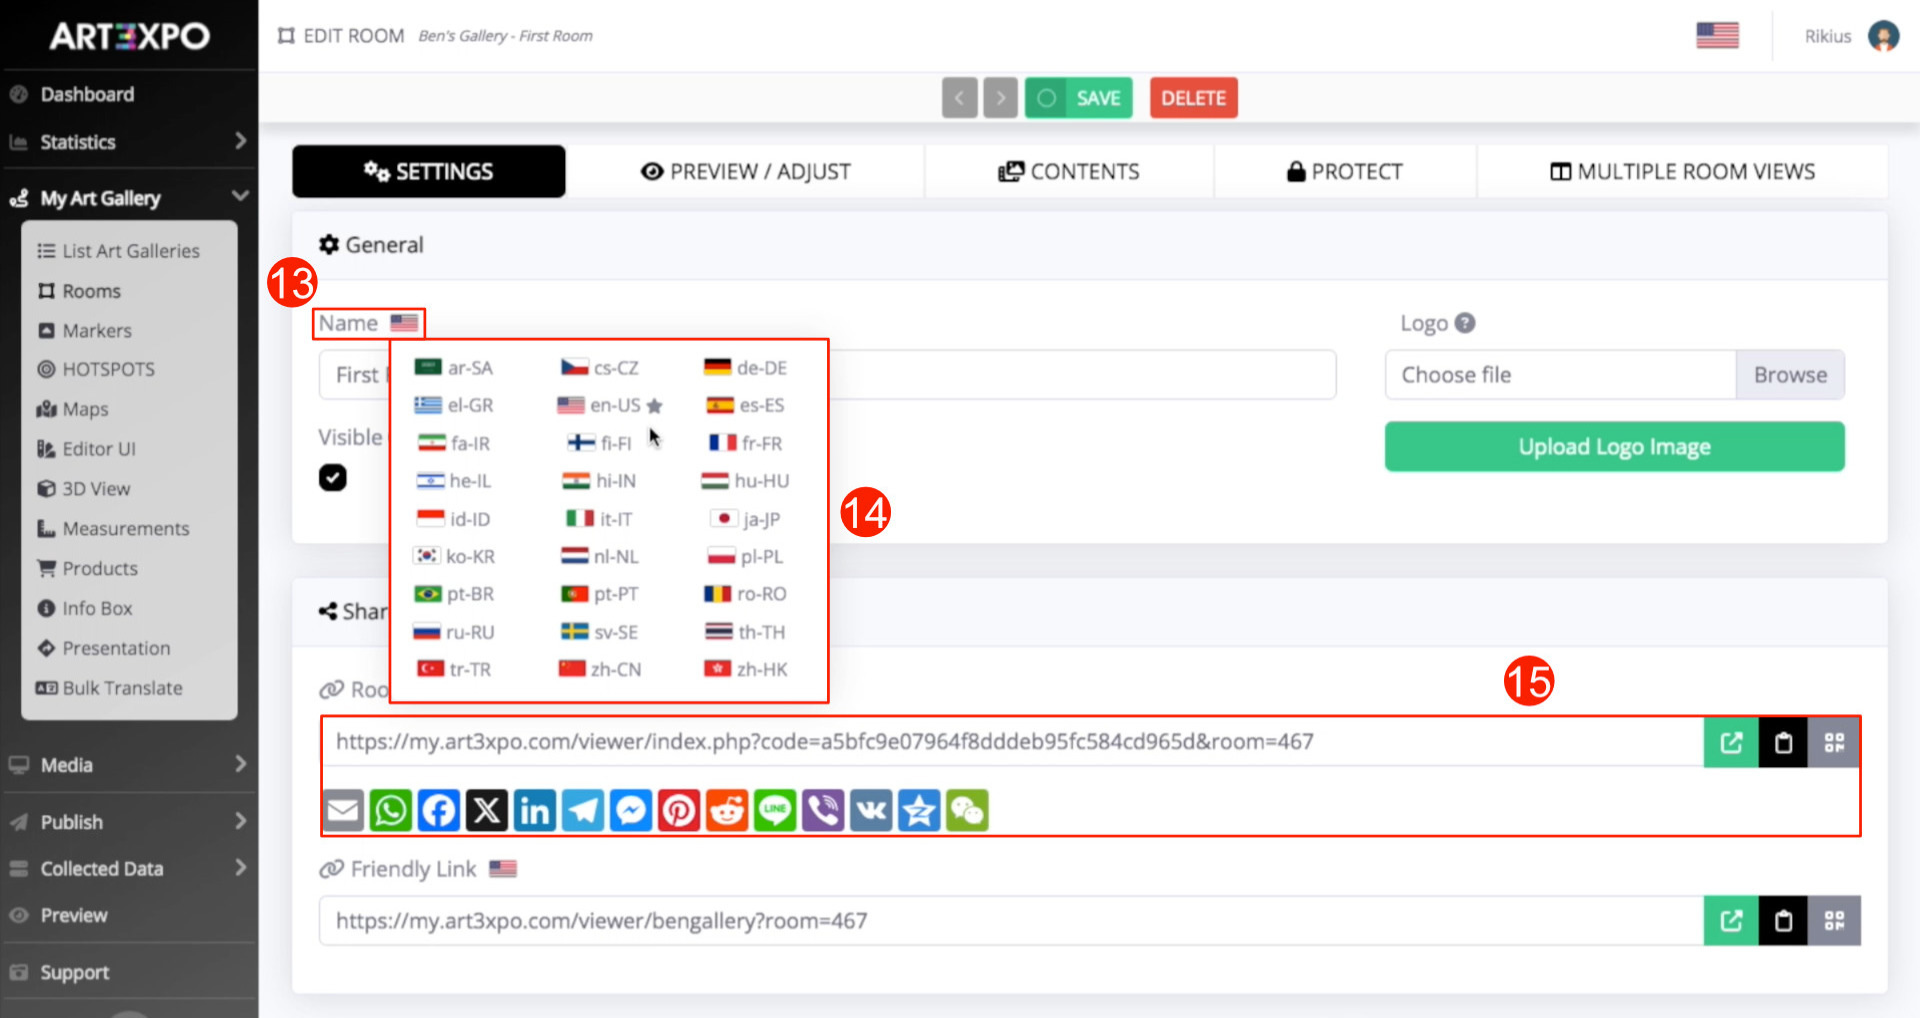Open interface language flag dropdown
Viewport: 1920px width, 1018px height.
click(x=1717, y=36)
